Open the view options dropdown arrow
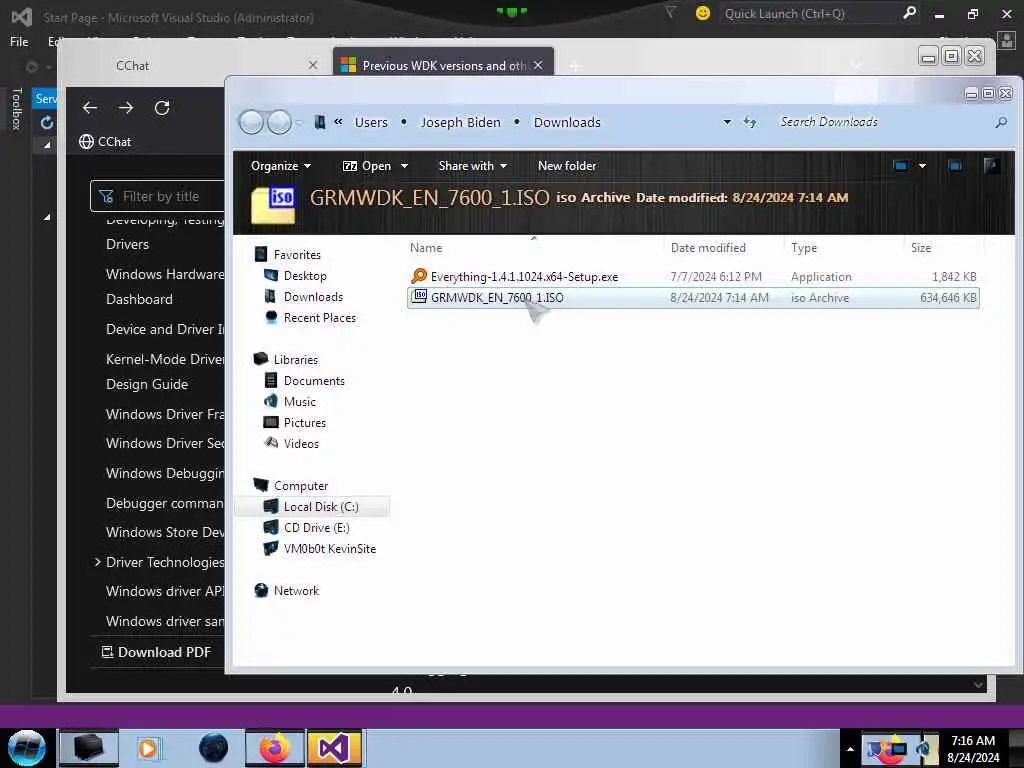This screenshot has height=768, width=1024. [922, 166]
